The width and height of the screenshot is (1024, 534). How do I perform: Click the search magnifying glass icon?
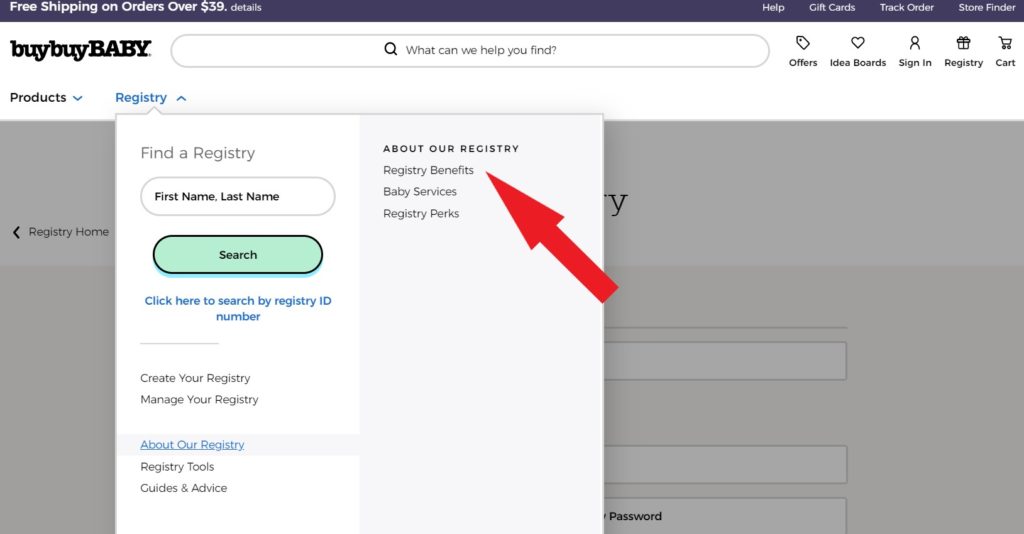(x=391, y=50)
